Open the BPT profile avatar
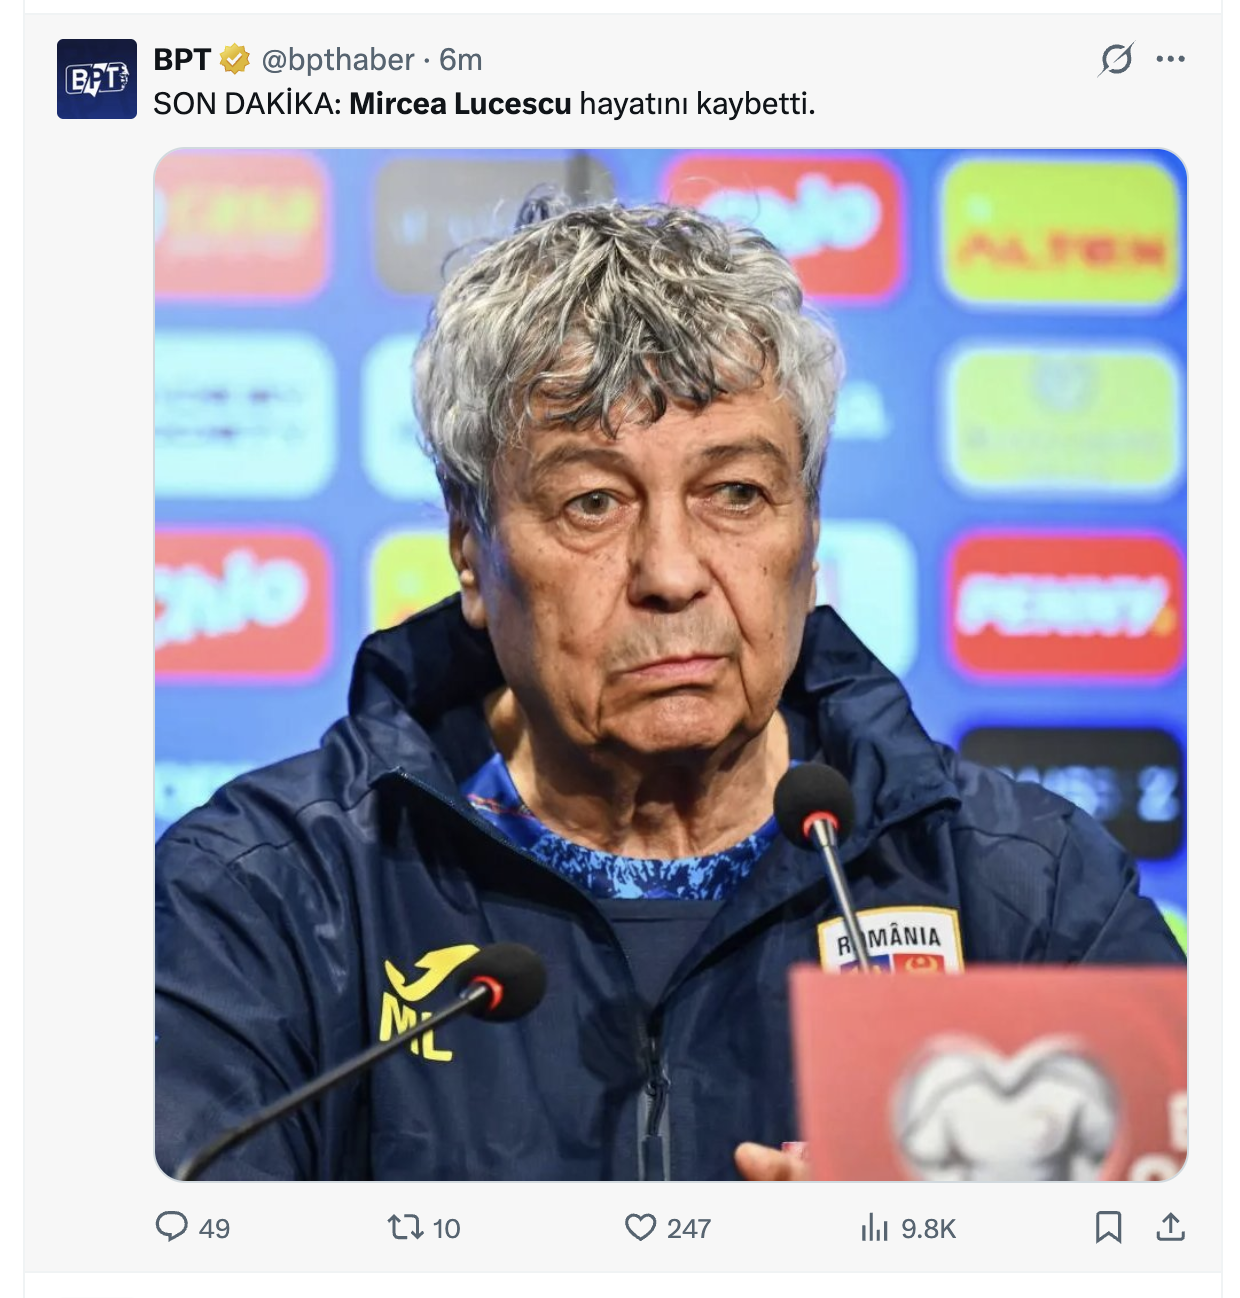 point(97,79)
